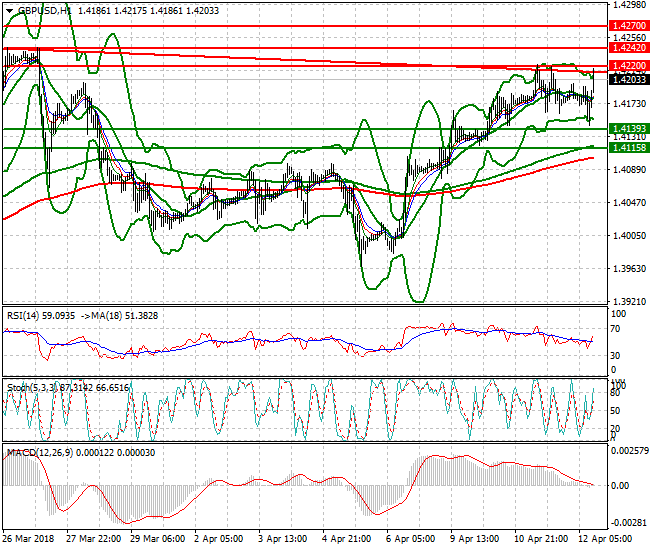Image resolution: width=650 pixels, height=550 pixels.
Task: Click the MACD scale value -0.00281
Action: point(629,522)
